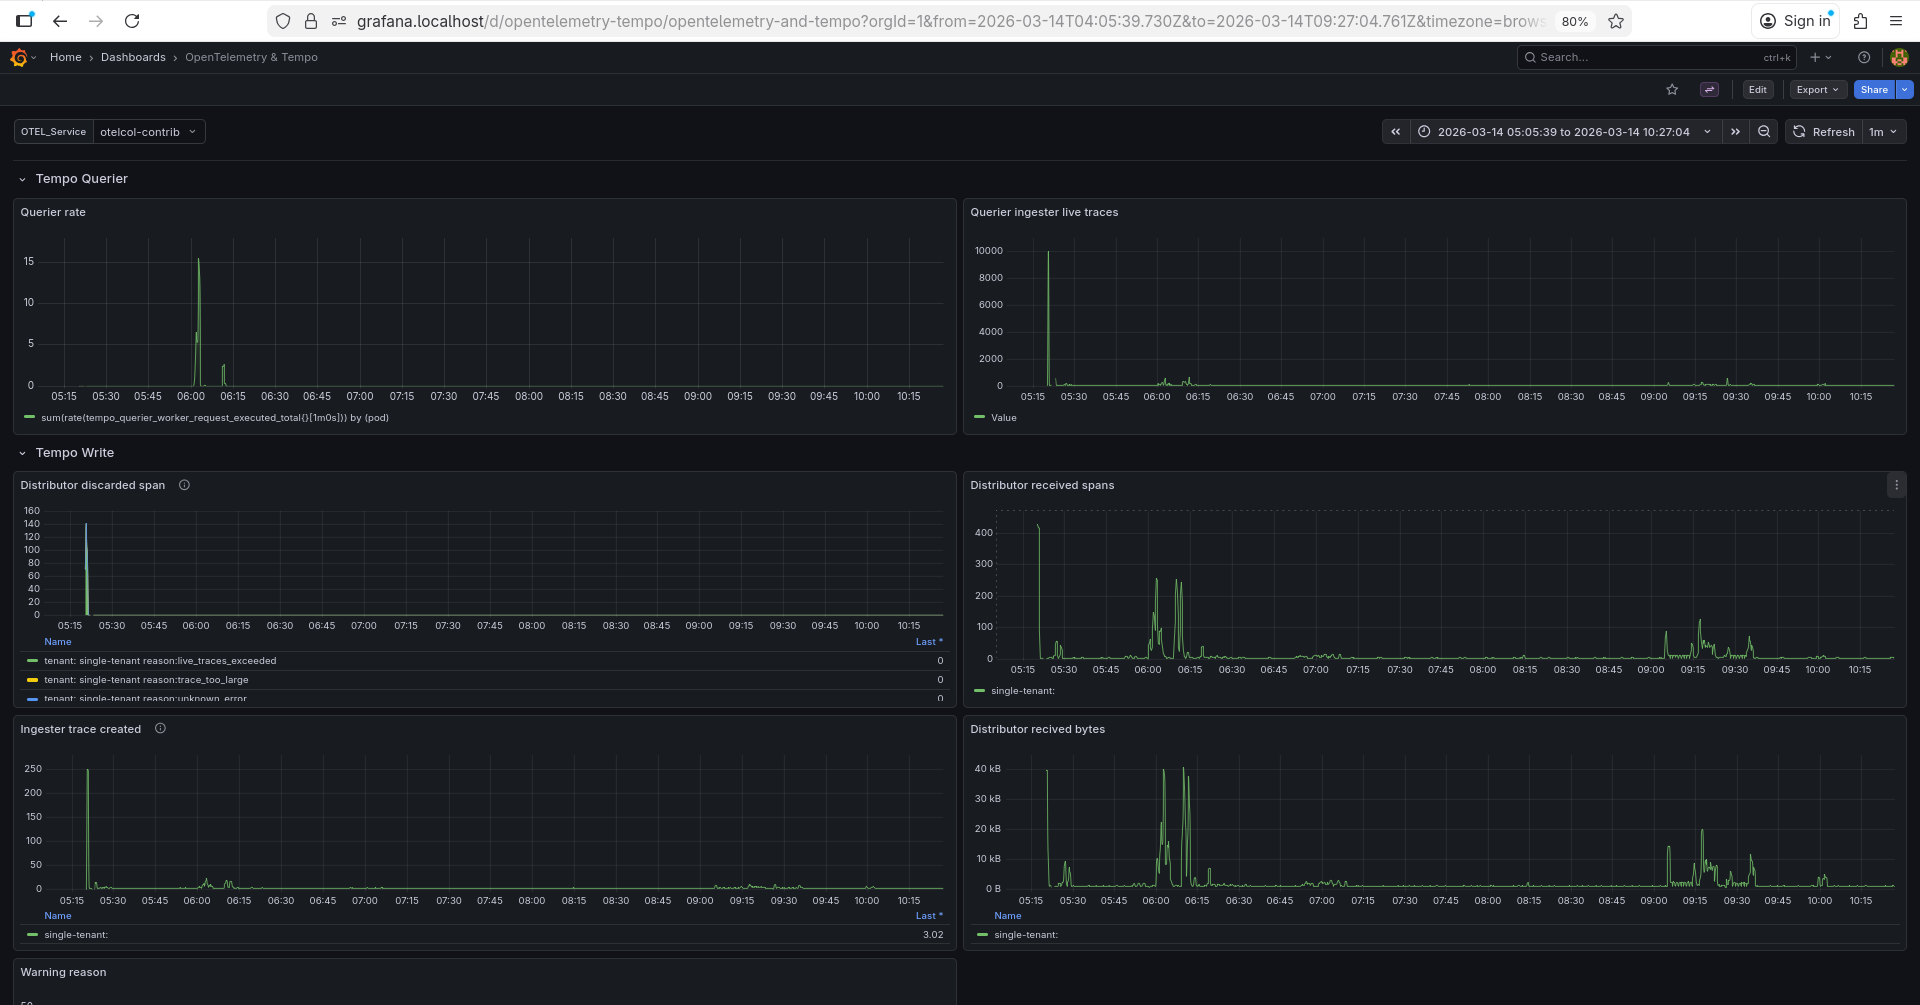This screenshot has height=1005, width=1920.
Task: Collapse the Tempo Write row
Action: (x=22, y=453)
